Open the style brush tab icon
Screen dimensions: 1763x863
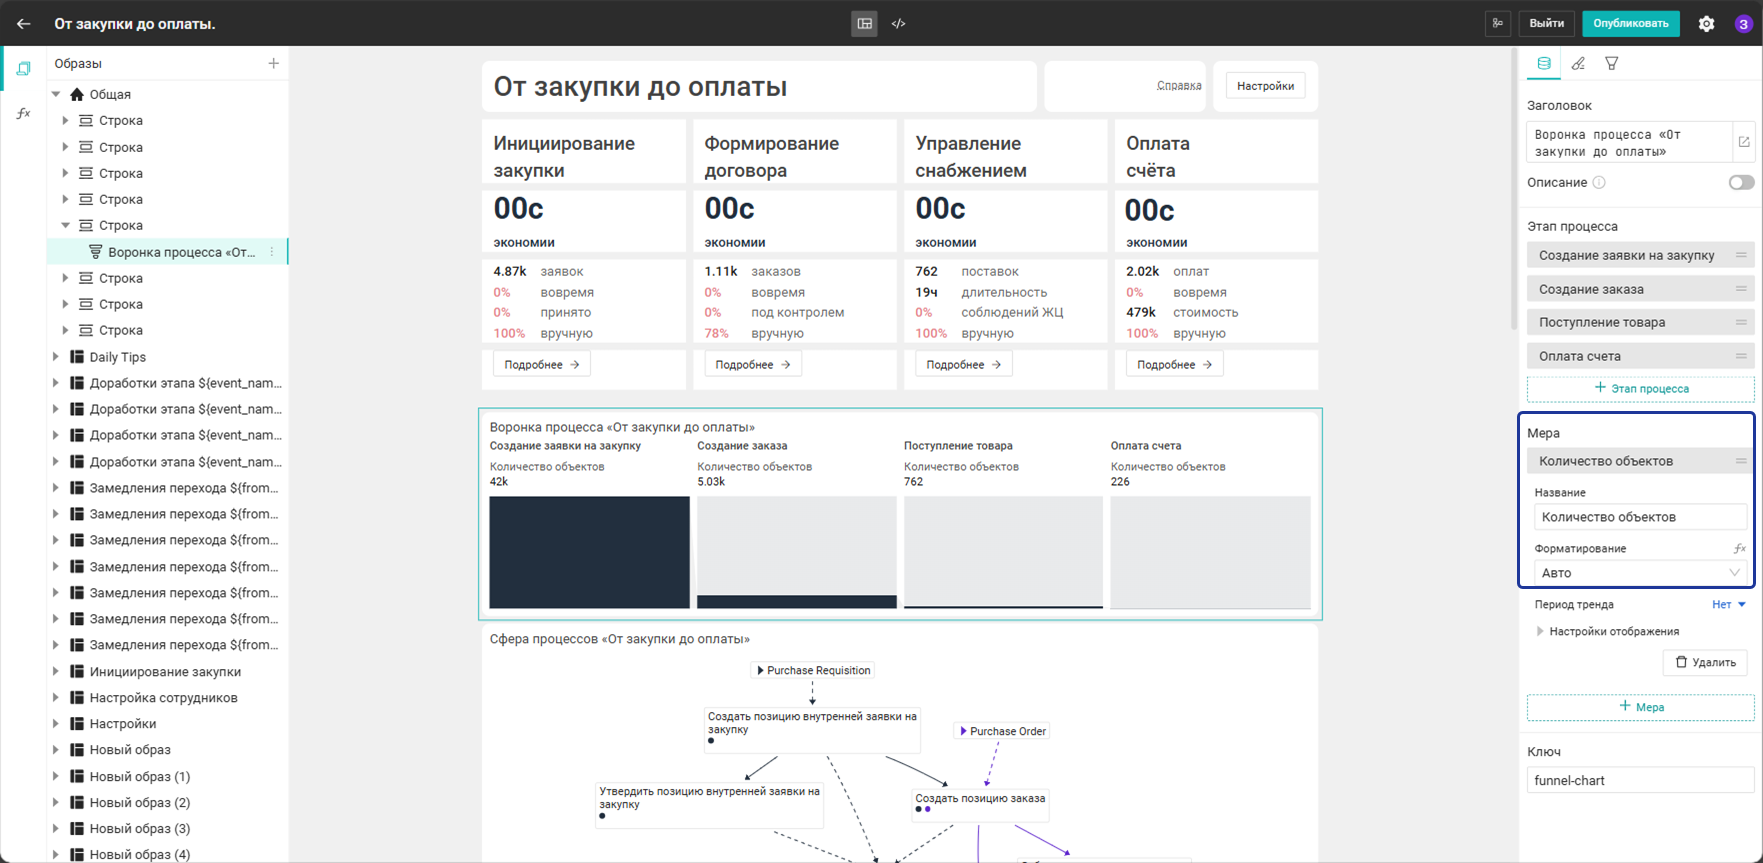(1578, 63)
